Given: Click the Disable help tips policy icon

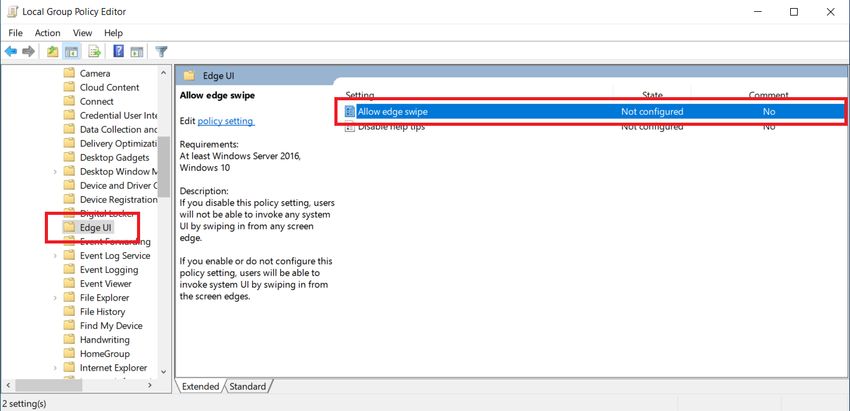Looking at the screenshot, I should (x=350, y=126).
